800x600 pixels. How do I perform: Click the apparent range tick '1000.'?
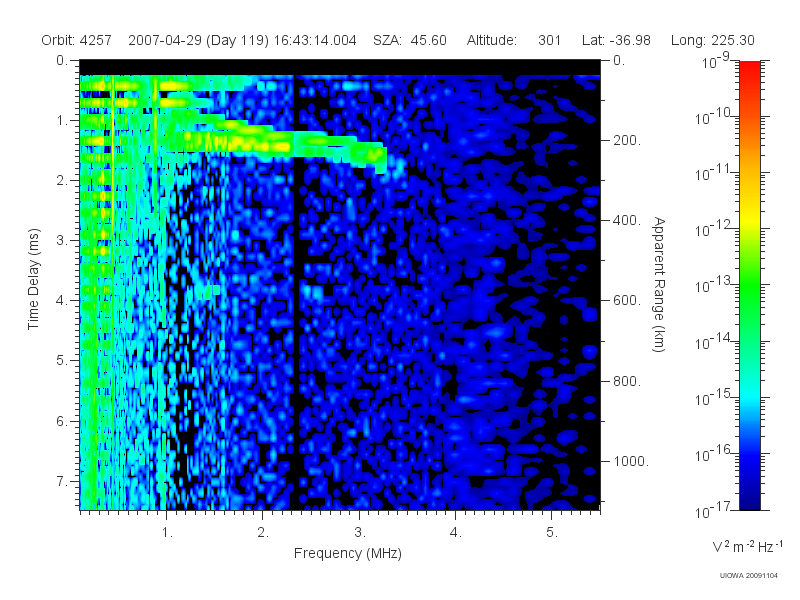(x=631, y=461)
